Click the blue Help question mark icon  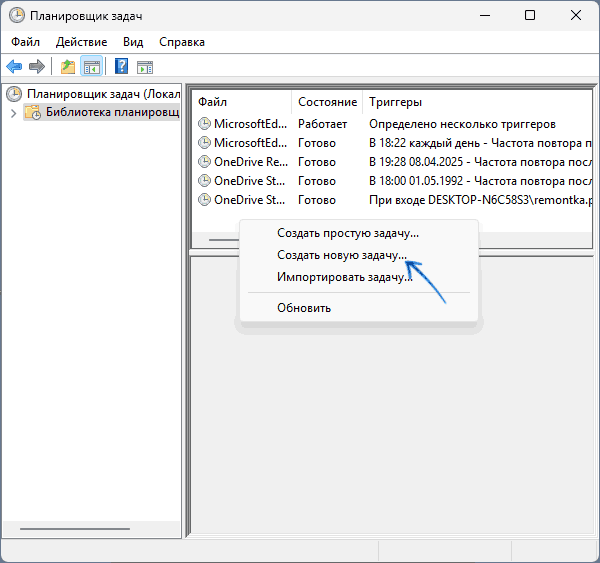[x=121, y=67]
